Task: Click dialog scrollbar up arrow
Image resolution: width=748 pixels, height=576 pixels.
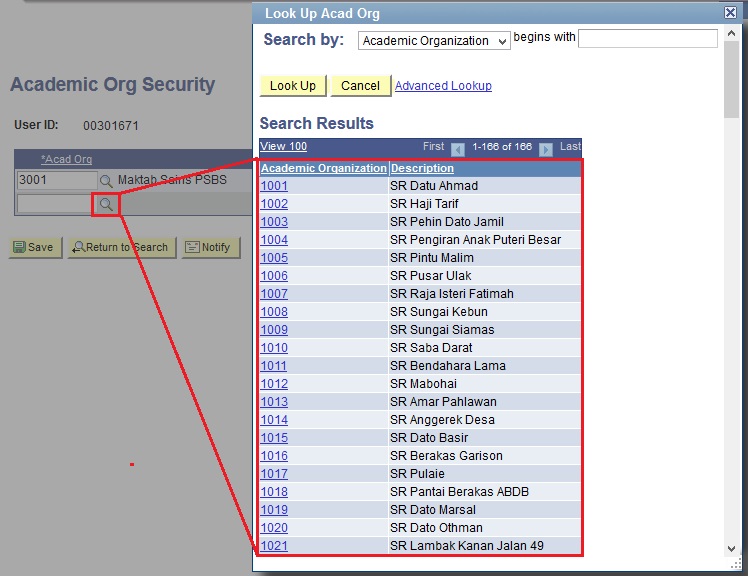Action: (x=731, y=33)
